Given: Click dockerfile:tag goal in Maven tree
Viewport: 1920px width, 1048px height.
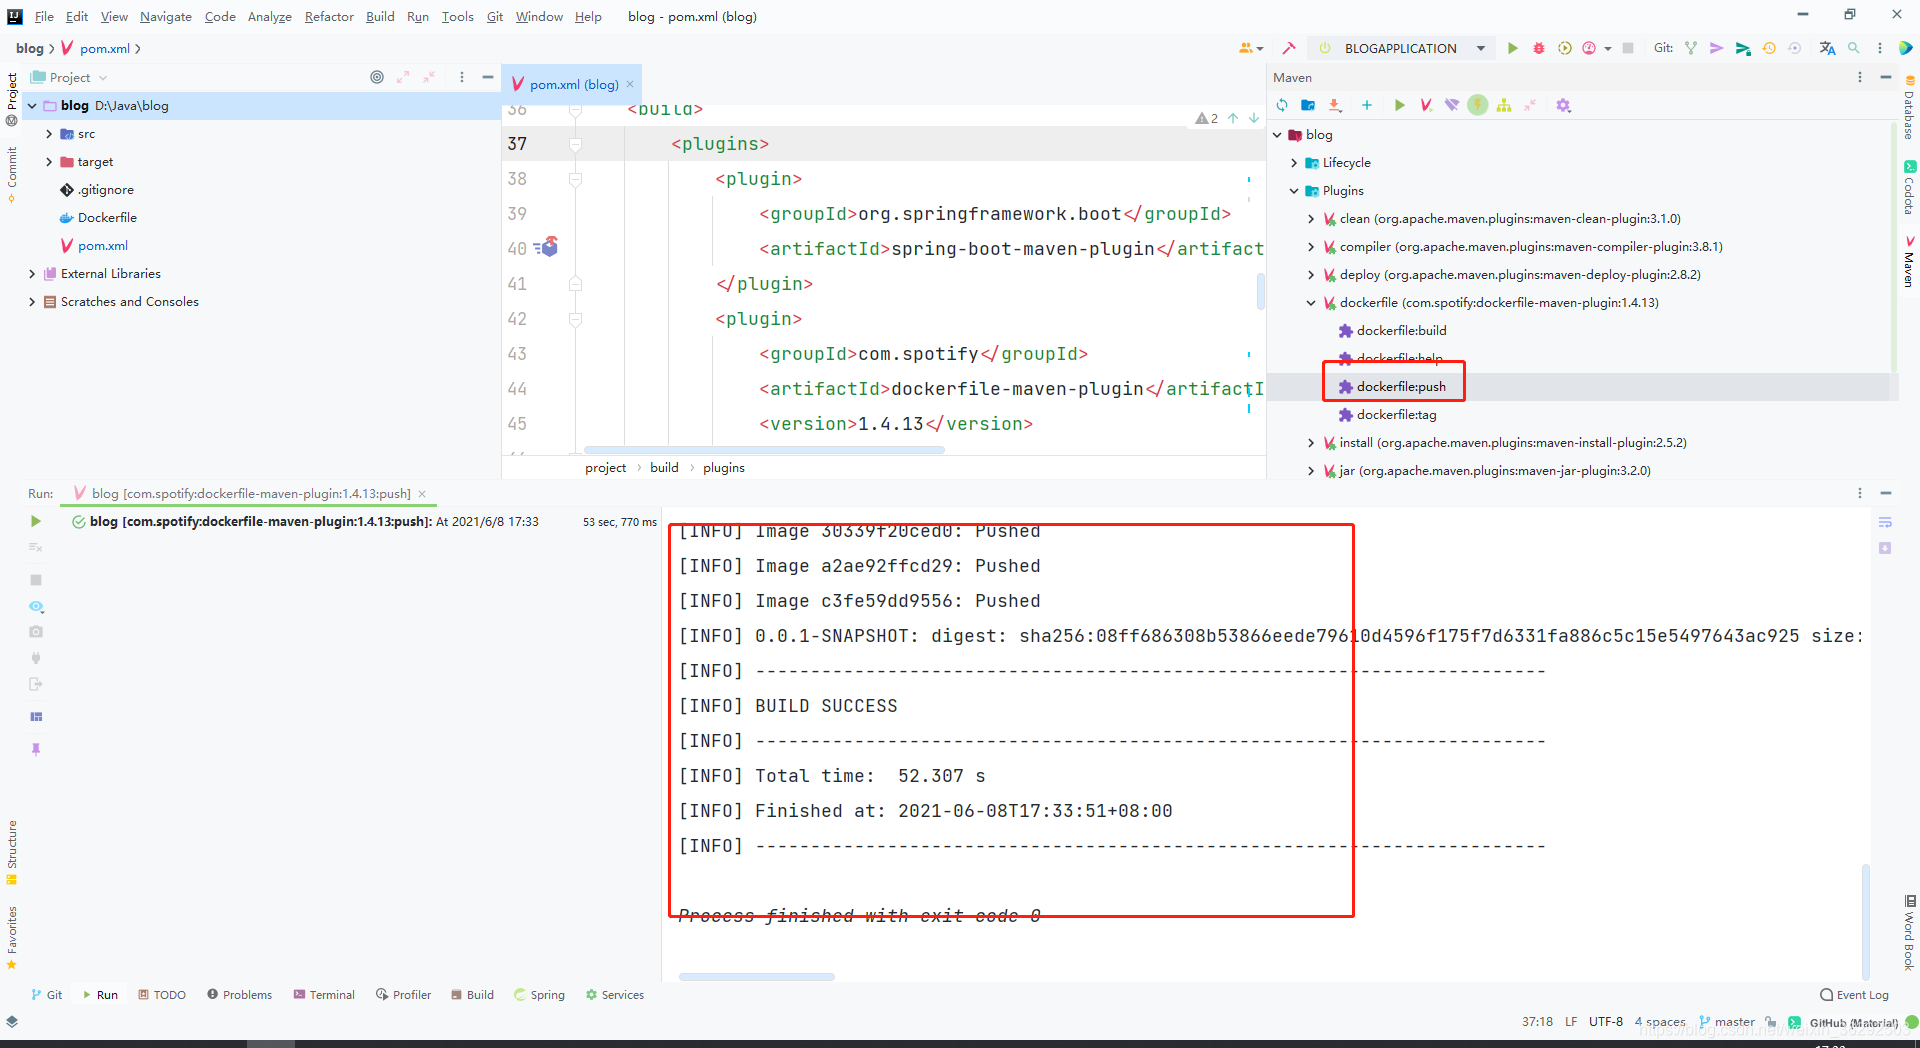Looking at the screenshot, I should coord(1396,414).
